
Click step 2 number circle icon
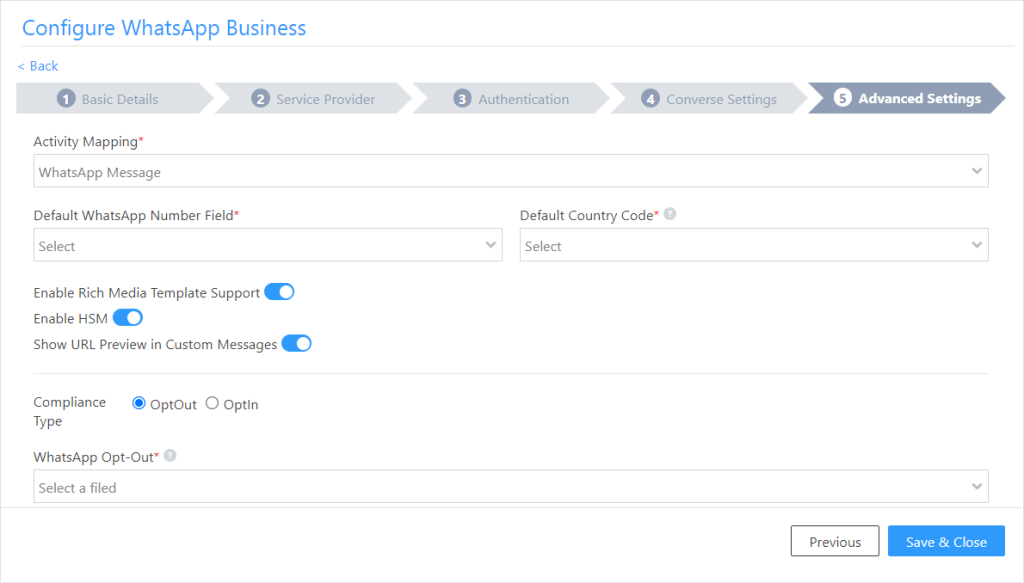point(260,99)
